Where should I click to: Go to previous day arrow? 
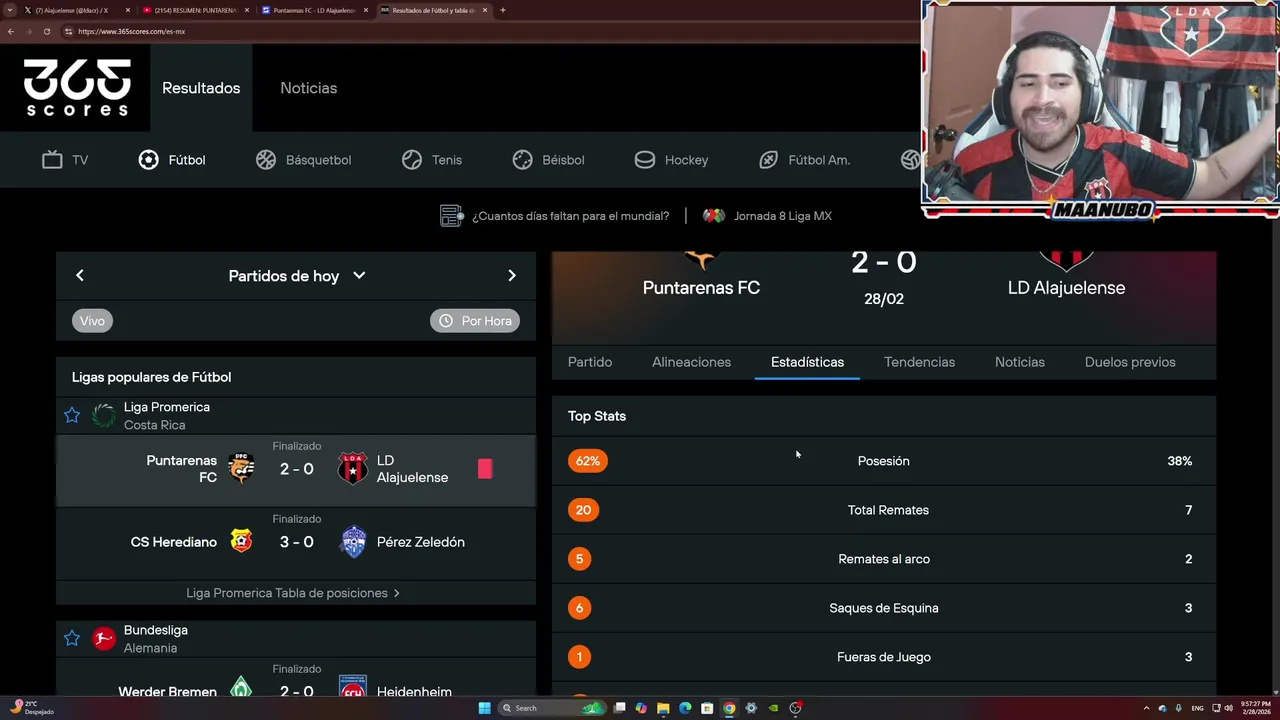point(80,276)
